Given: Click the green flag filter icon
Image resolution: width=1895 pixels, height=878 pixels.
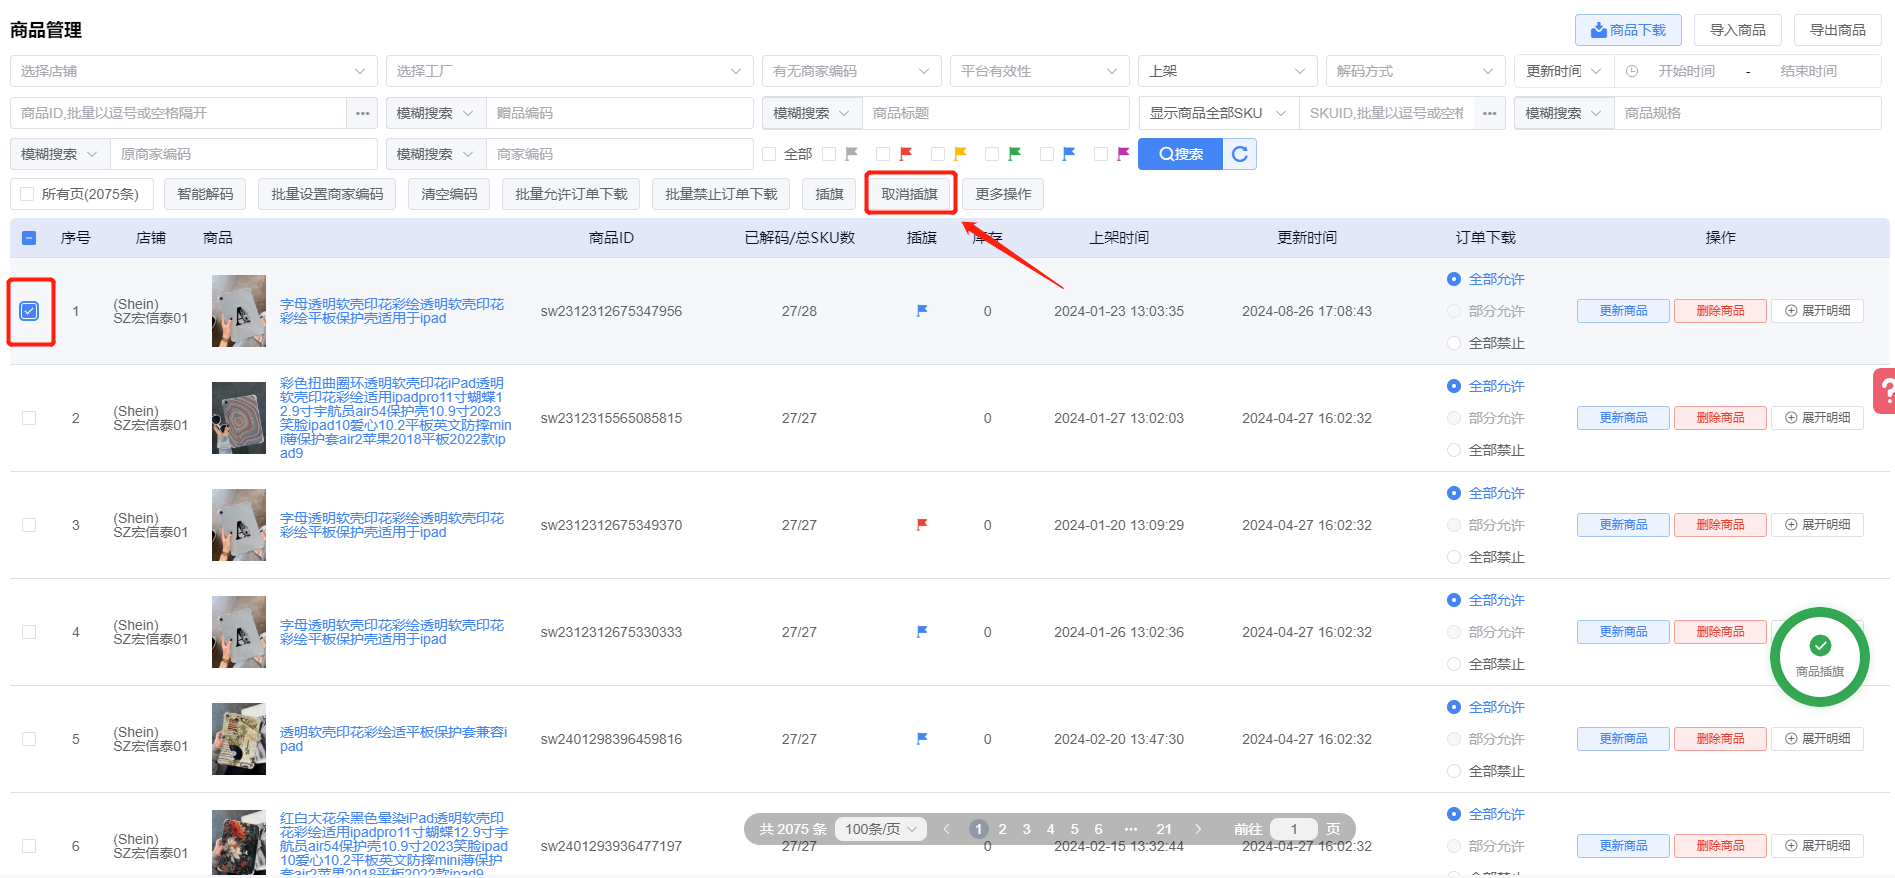Looking at the screenshot, I should click(x=1015, y=154).
